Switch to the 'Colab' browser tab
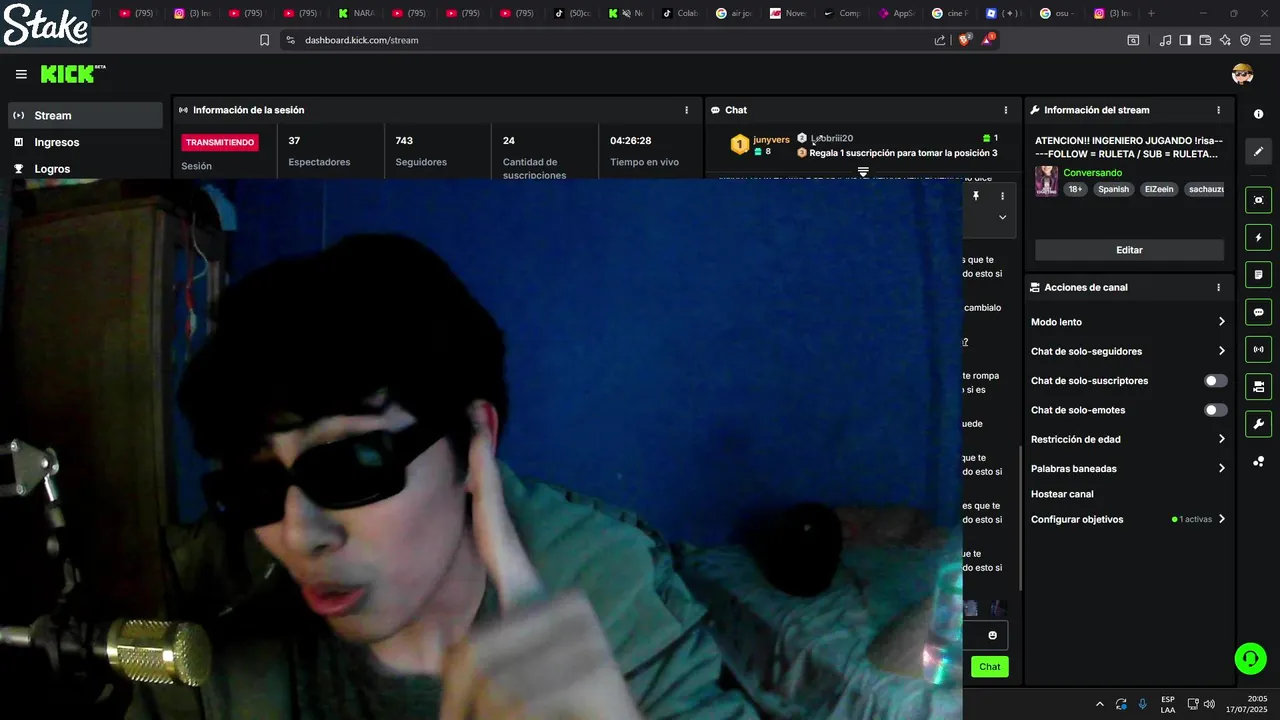The width and height of the screenshot is (1280, 720). [x=681, y=14]
